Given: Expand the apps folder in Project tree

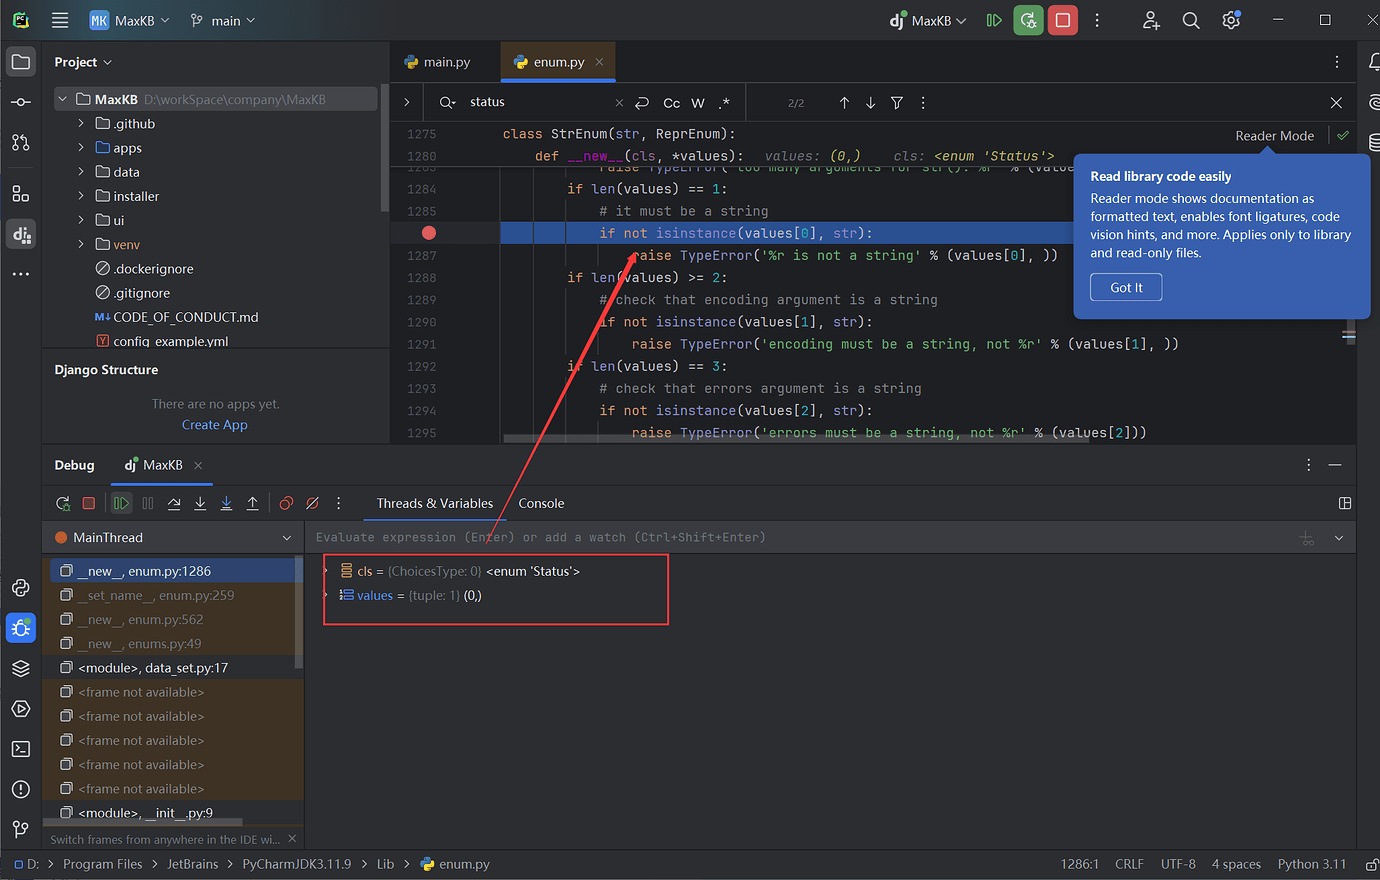Looking at the screenshot, I should [83, 147].
